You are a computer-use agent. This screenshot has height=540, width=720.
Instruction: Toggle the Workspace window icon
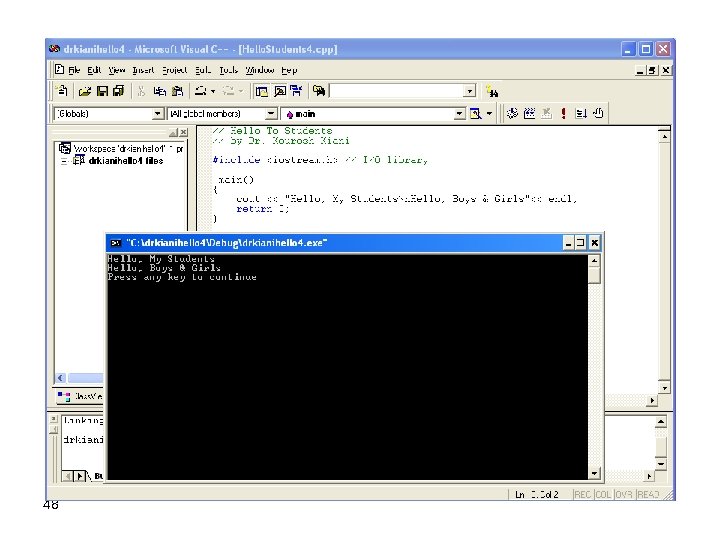pos(262,91)
